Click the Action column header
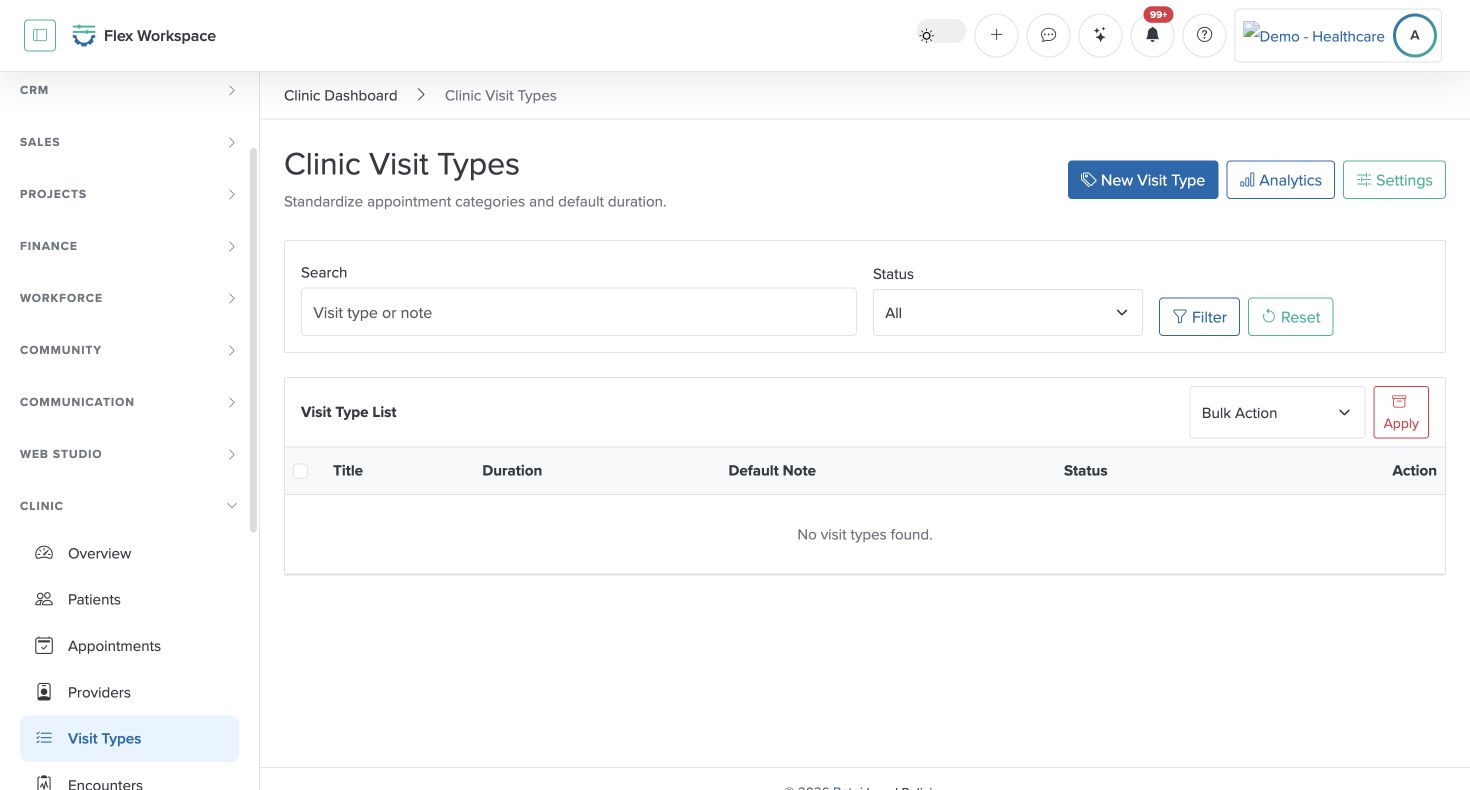Image resolution: width=1470 pixels, height=790 pixels. pos(1414,470)
